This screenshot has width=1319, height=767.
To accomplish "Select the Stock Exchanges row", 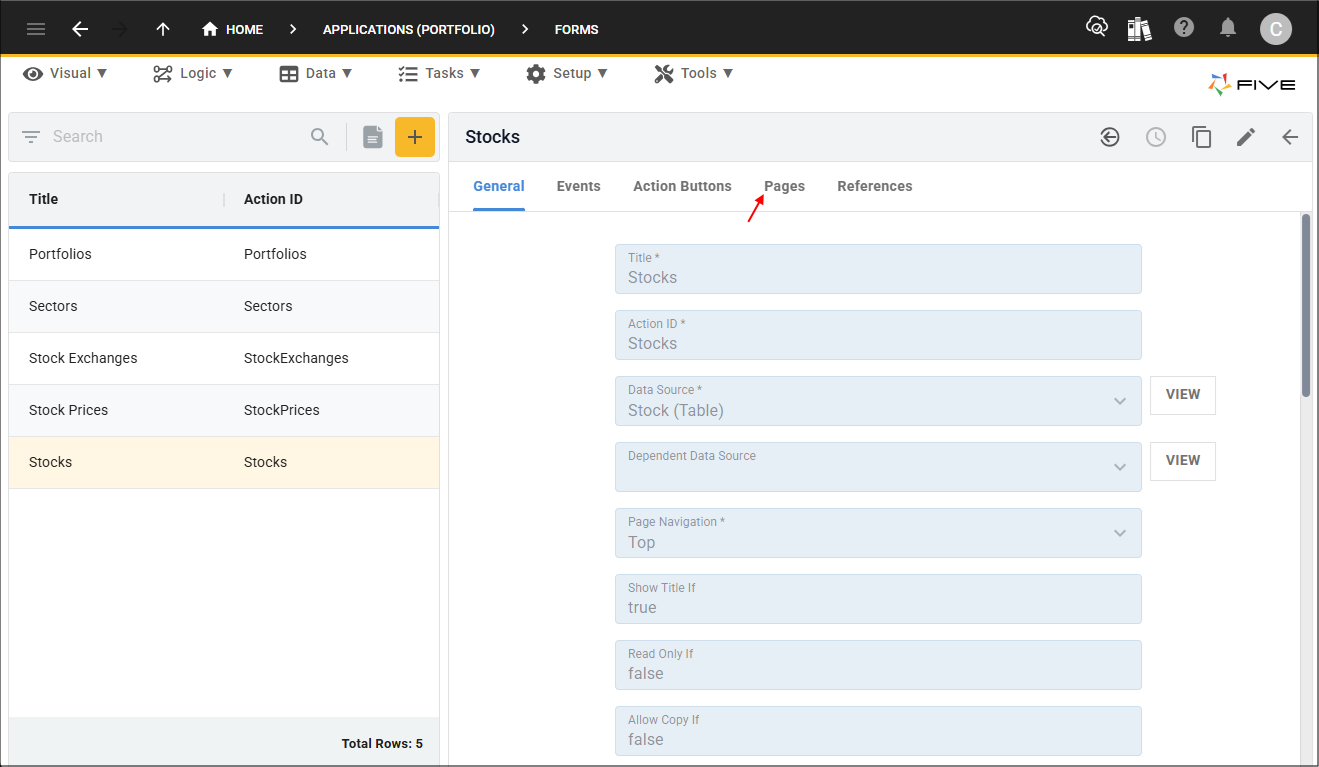I will [x=224, y=358].
